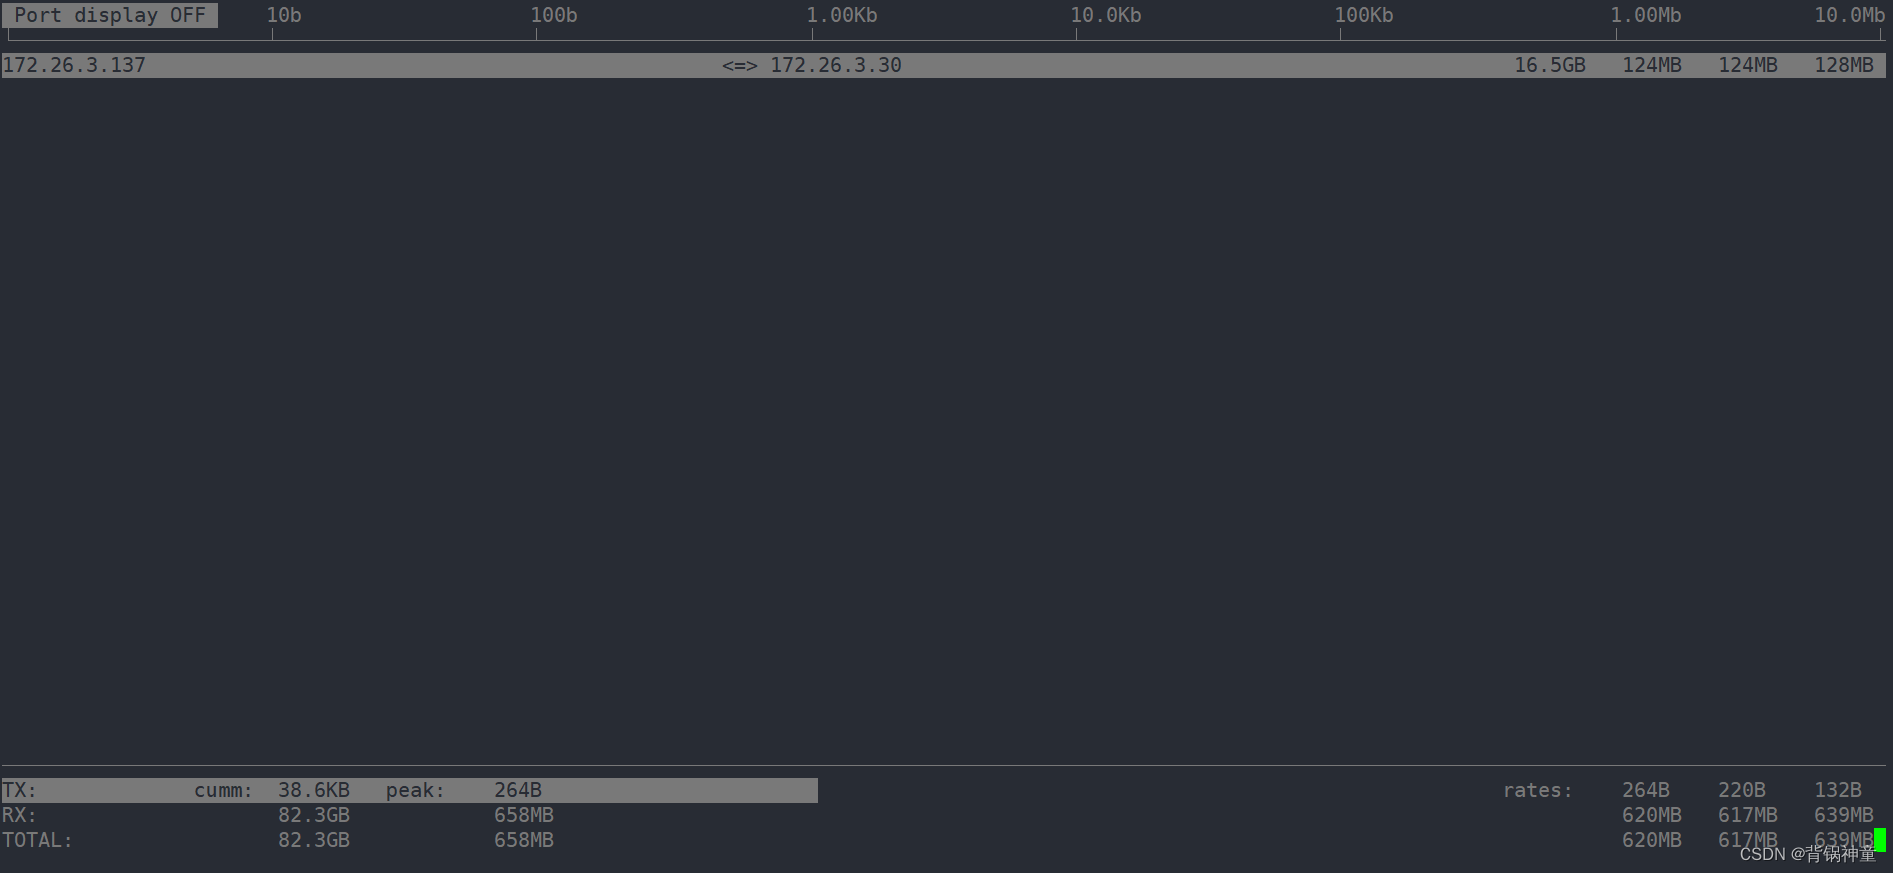Click the green terminal cursor block

(x=1880, y=840)
